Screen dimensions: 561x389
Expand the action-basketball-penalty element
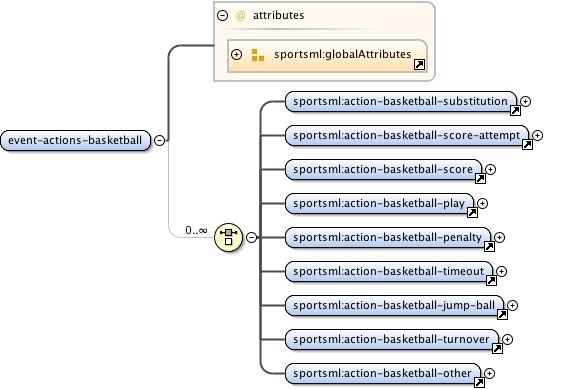(x=499, y=237)
